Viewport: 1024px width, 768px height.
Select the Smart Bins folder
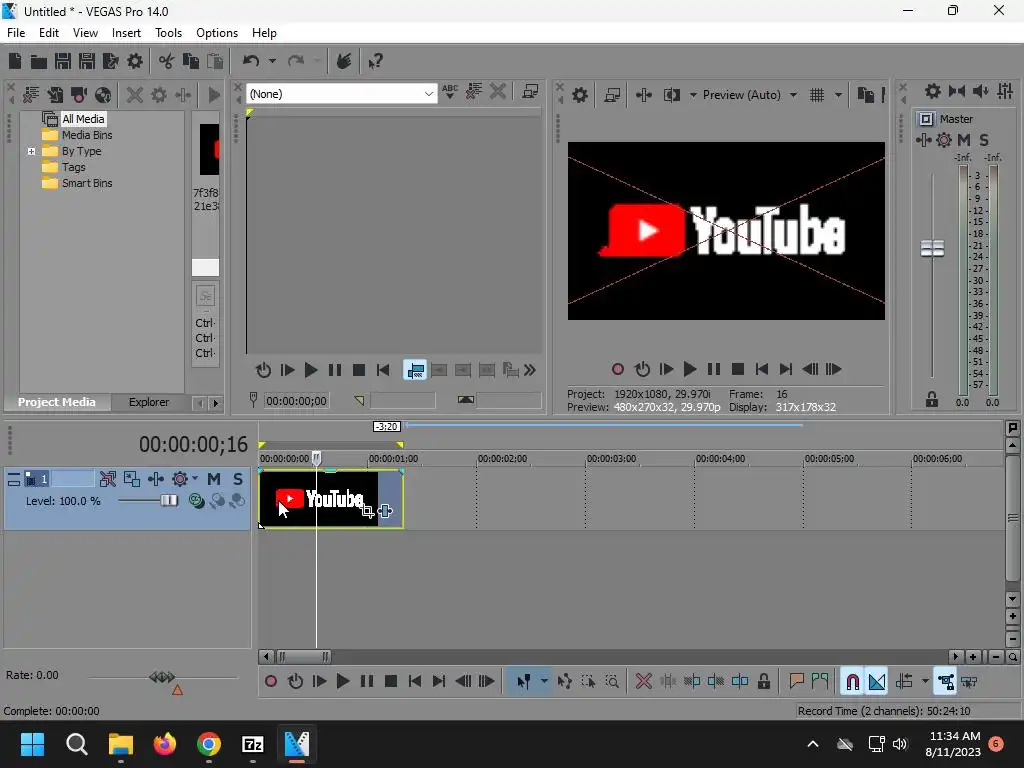tap(87, 184)
